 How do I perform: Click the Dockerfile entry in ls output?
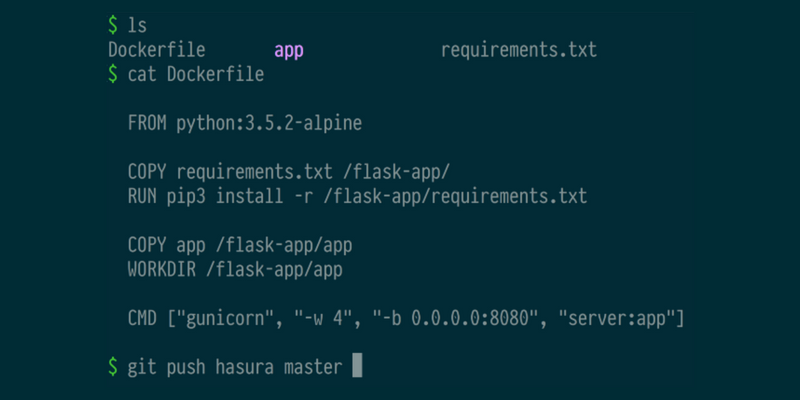tap(157, 50)
